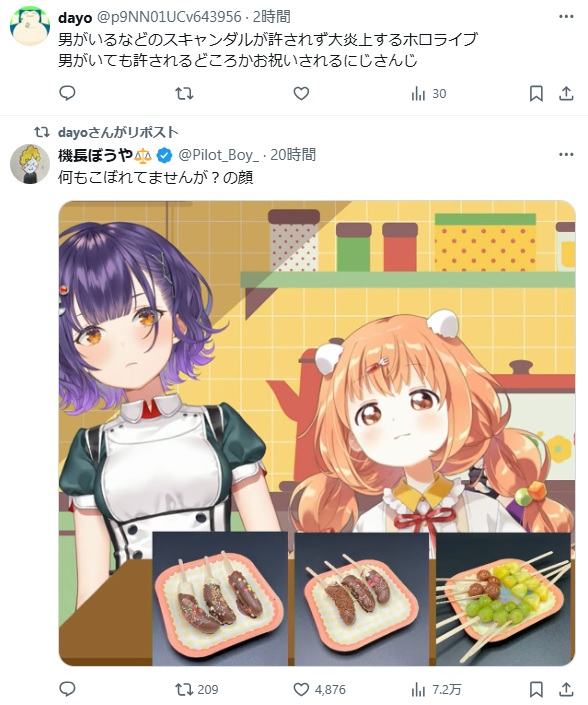This screenshot has height=705, width=588.
Task: Open the dayo display name link
Action: click(75, 18)
